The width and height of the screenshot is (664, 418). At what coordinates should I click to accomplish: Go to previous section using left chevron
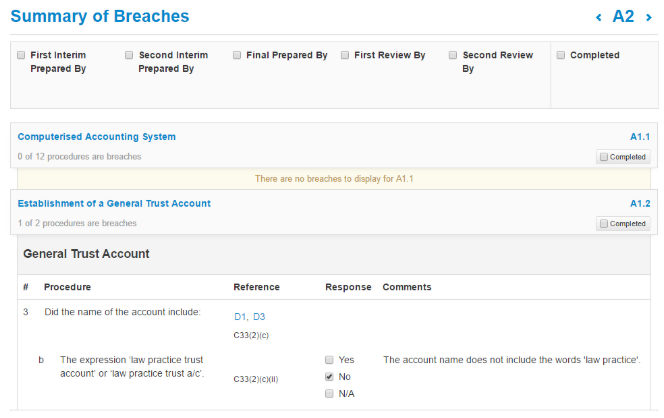pos(598,17)
